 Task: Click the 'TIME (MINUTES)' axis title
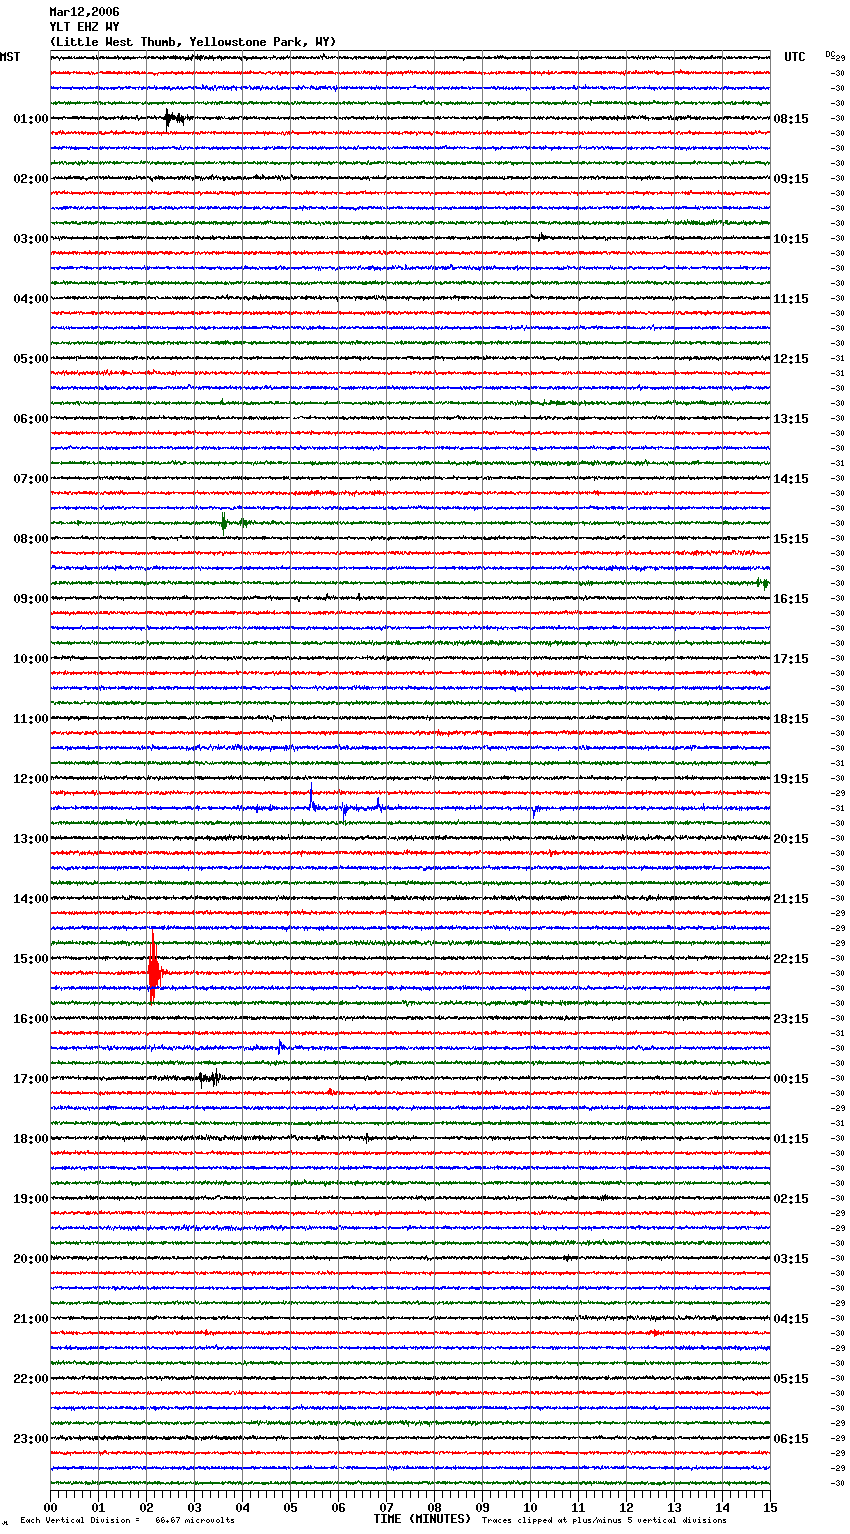(422, 1519)
